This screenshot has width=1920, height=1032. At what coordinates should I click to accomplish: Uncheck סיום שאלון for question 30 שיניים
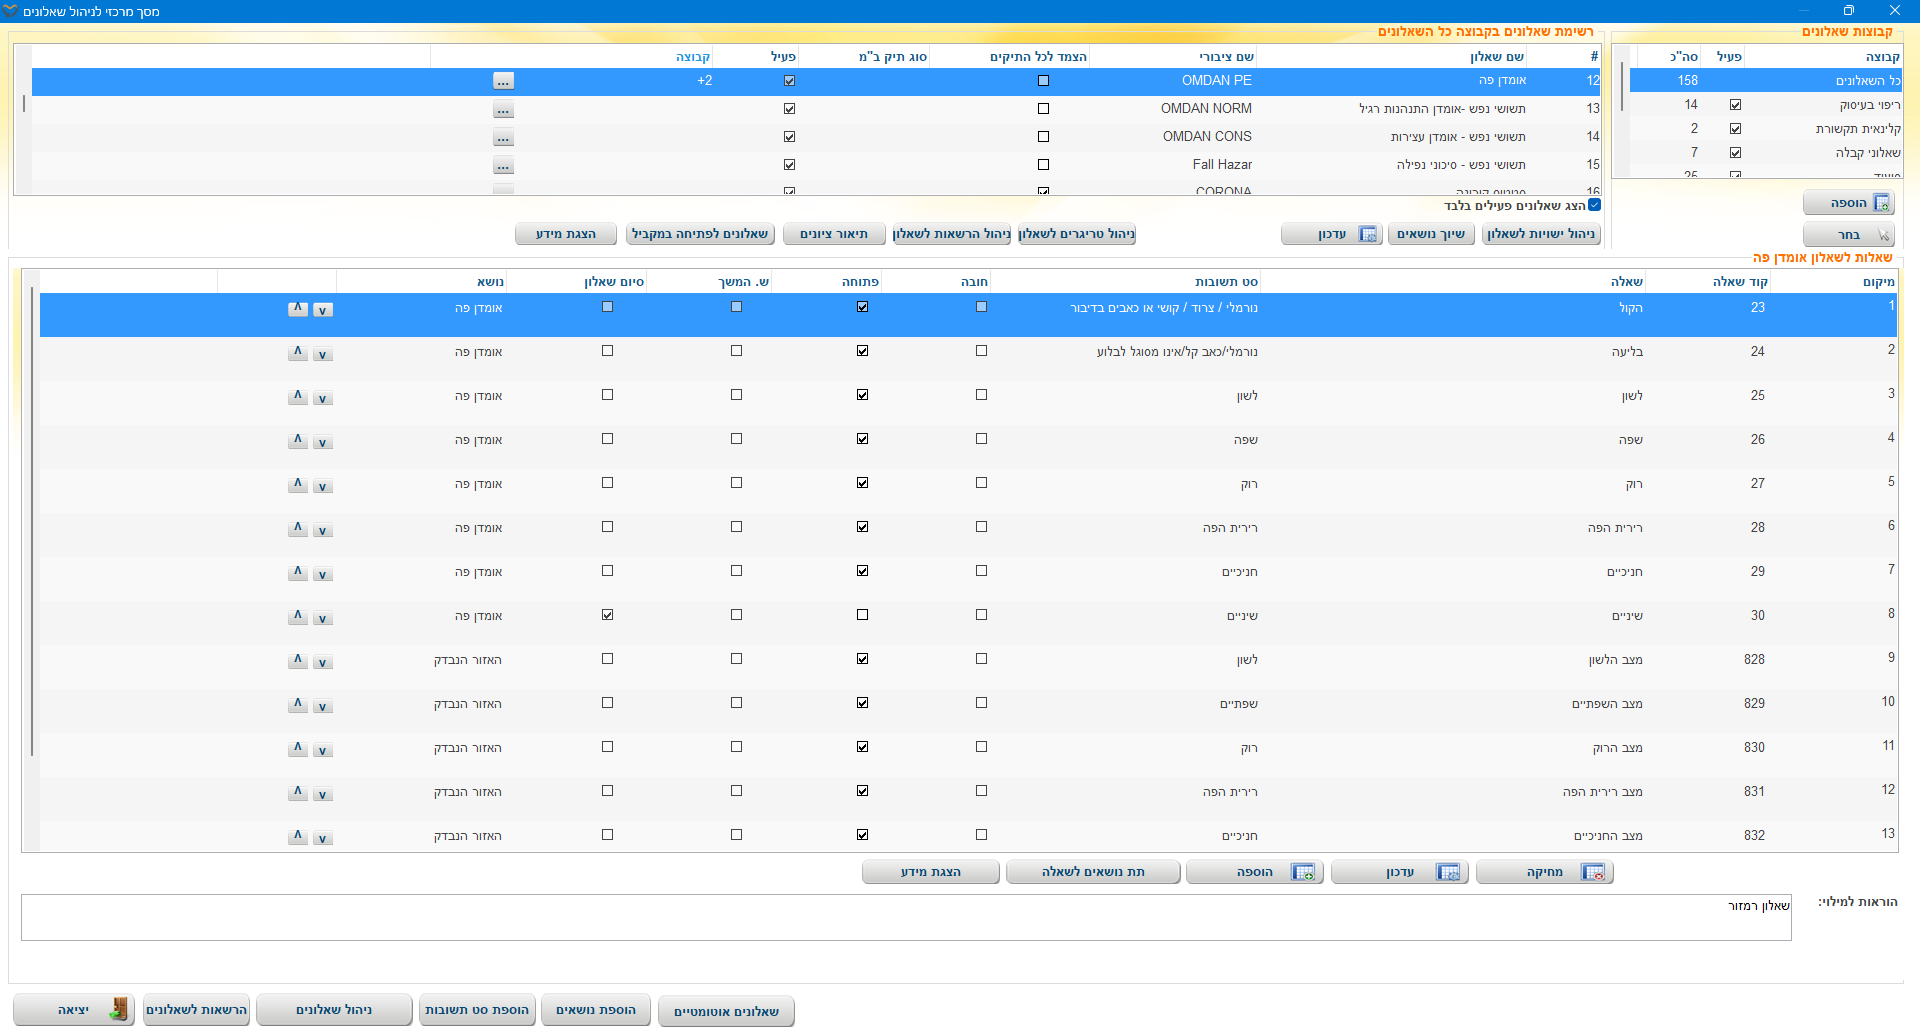[607, 615]
